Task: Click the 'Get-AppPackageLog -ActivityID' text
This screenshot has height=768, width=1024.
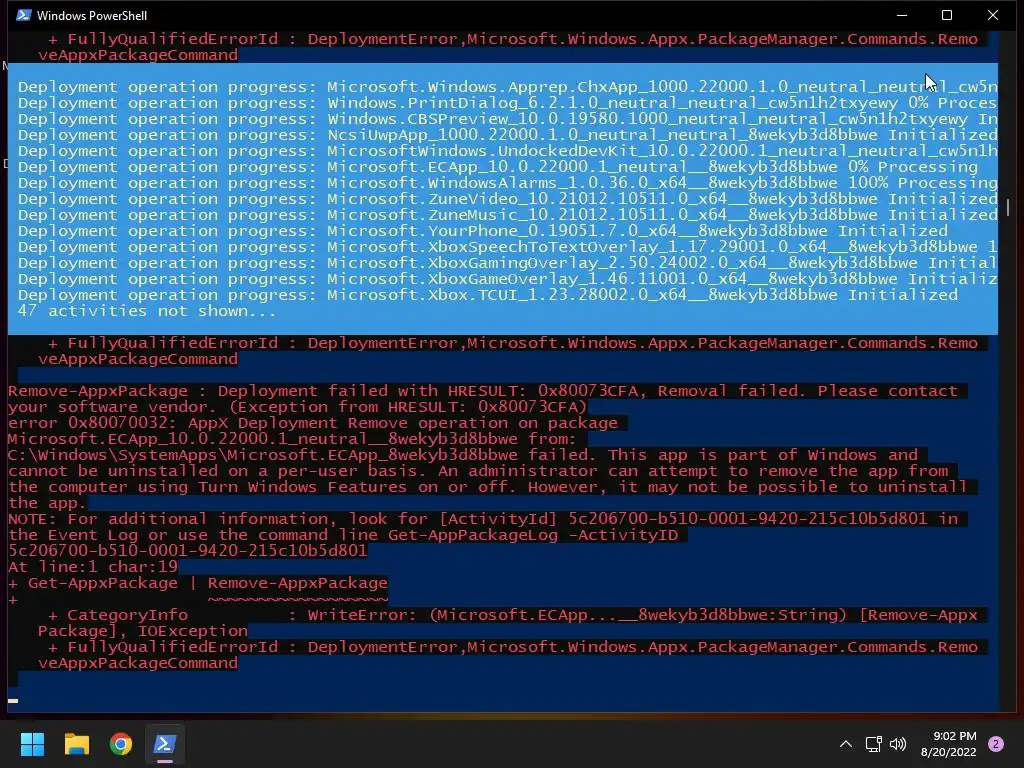Action: 533,536
